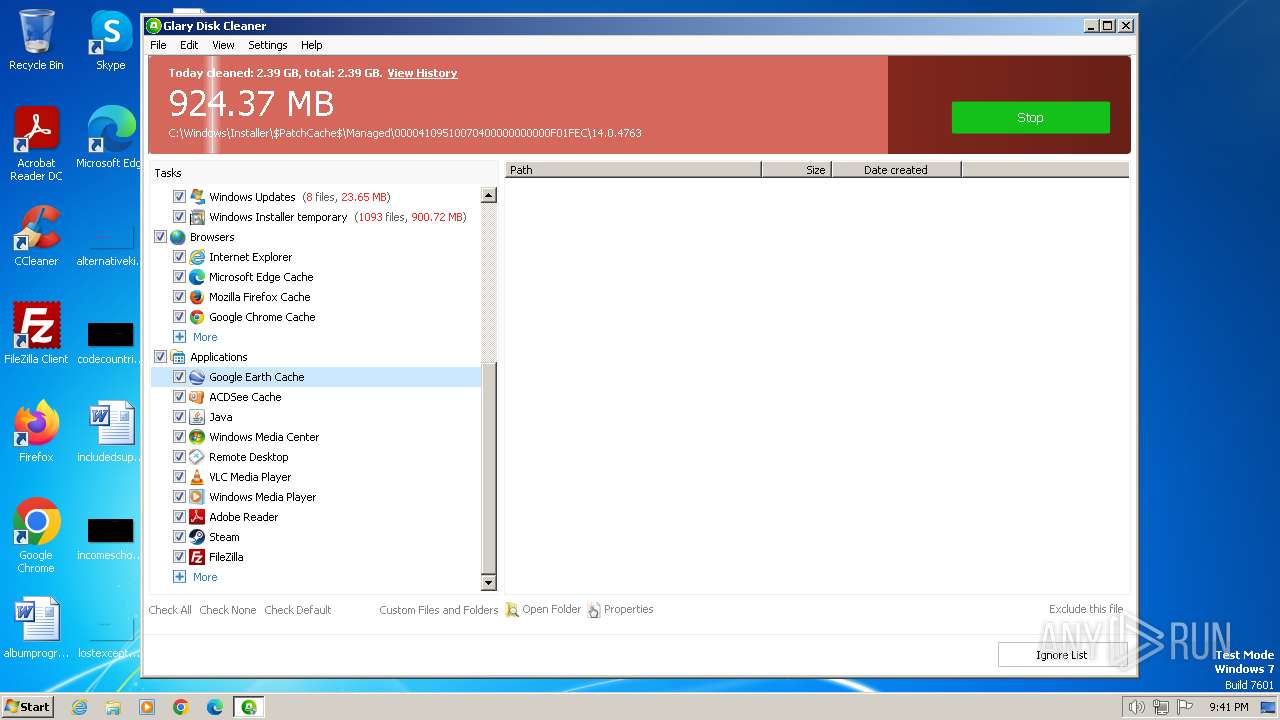This screenshot has height=720, width=1280.
Task: Click the Adobe Reader icon in tasks
Action: [197, 517]
